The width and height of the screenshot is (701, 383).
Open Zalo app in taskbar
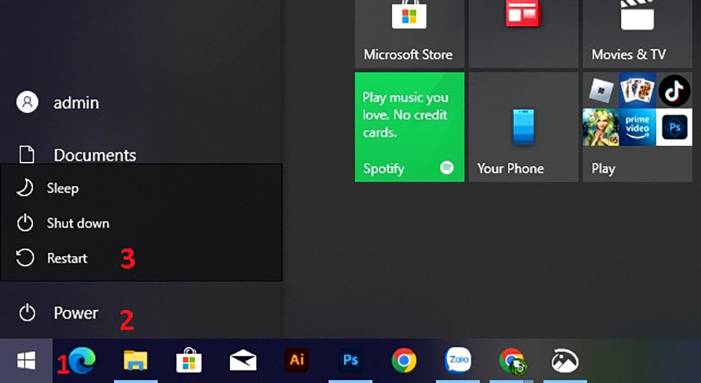pyautogui.click(x=458, y=360)
